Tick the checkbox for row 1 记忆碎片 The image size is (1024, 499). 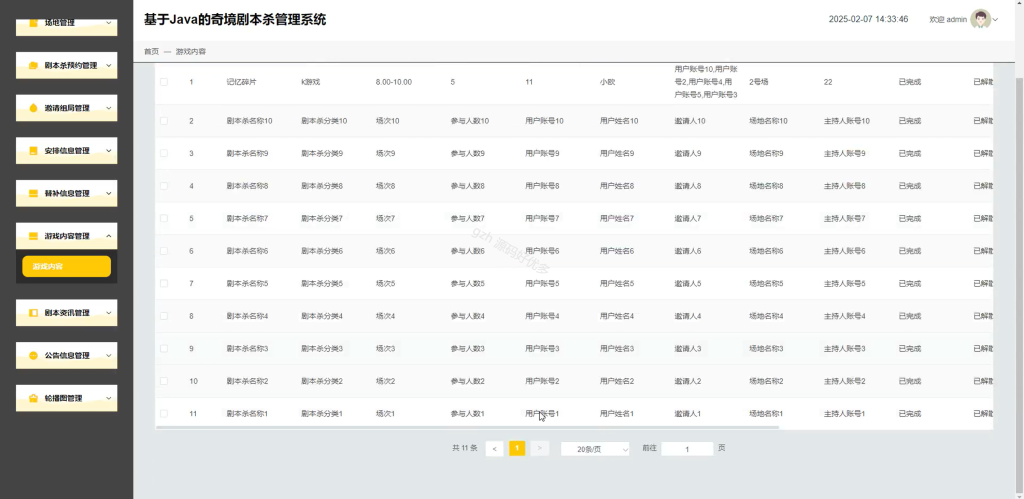pyautogui.click(x=164, y=82)
